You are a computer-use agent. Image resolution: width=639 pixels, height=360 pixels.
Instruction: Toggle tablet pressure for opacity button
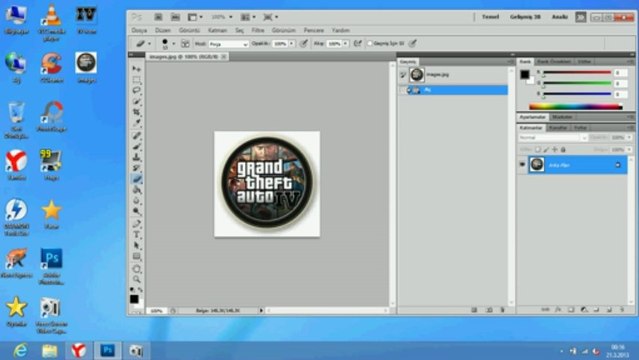pos(303,43)
